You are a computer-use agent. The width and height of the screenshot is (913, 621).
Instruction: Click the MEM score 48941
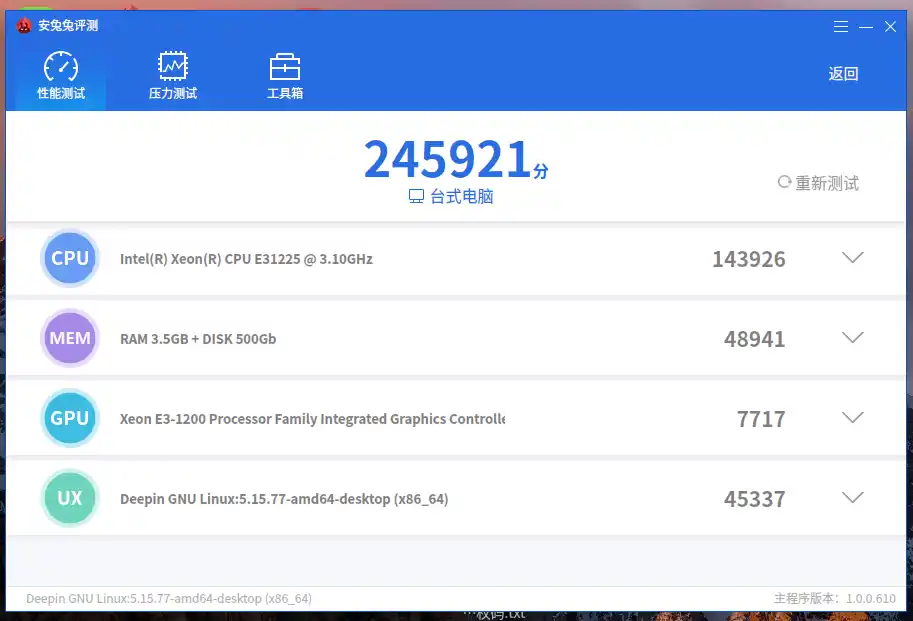755,339
